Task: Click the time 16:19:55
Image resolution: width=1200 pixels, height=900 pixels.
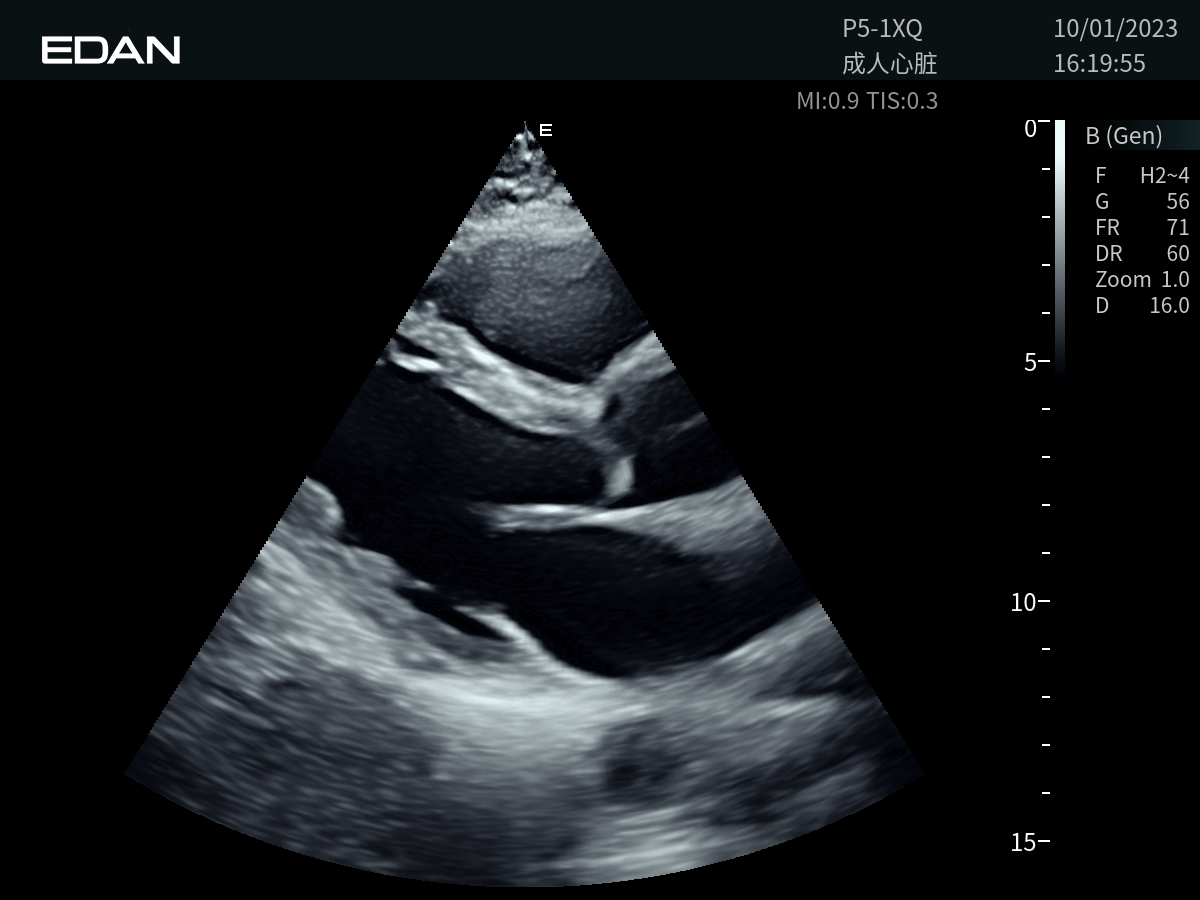Action: (1099, 64)
